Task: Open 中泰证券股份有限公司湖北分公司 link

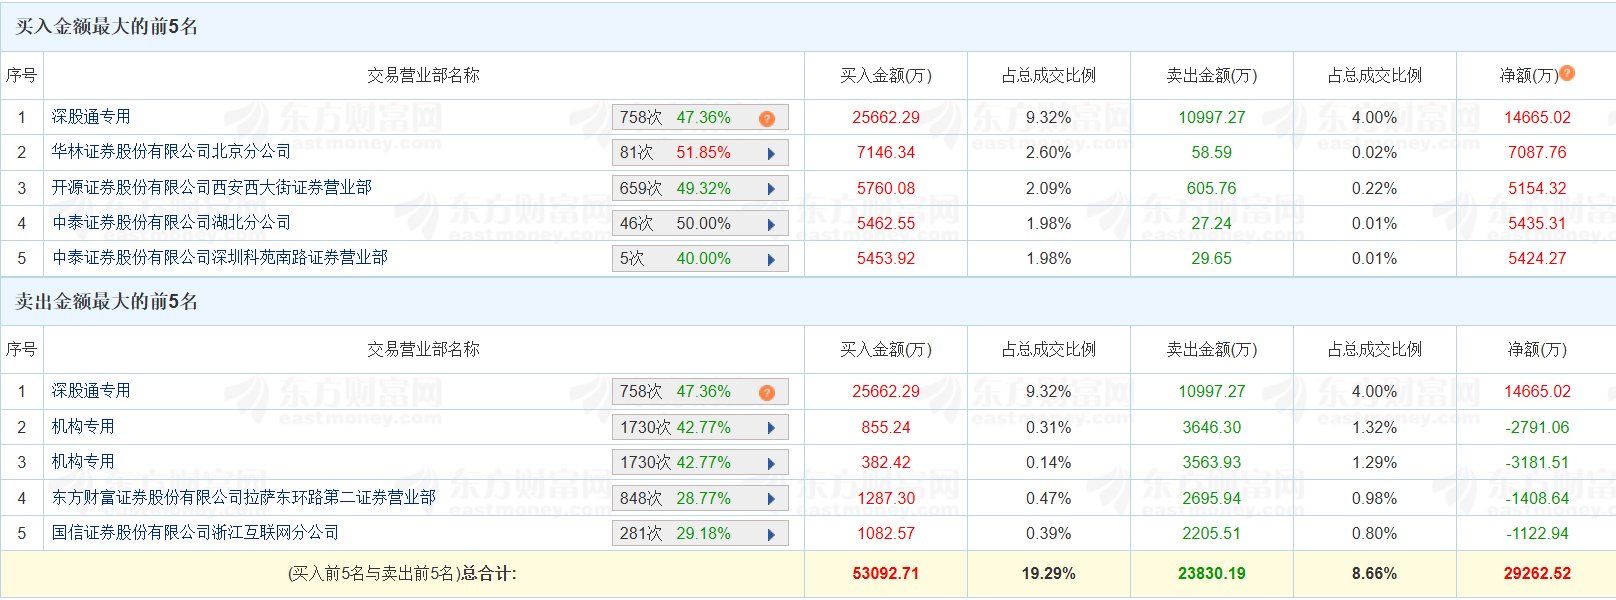Action: pos(171,222)
